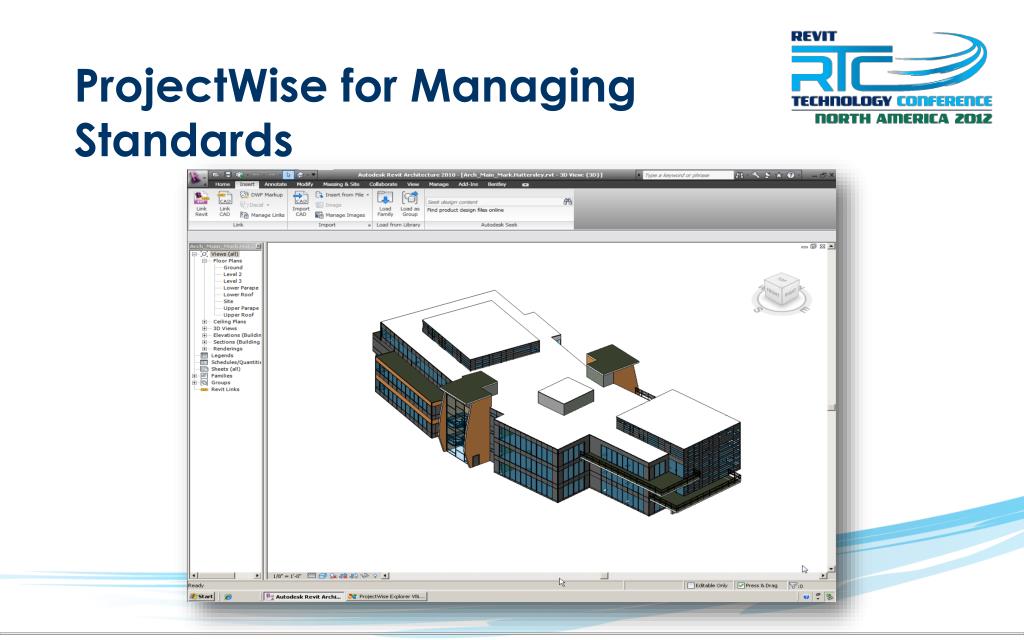This screenshot has height=640, width=1024.
Task: Collapse the Views (all) tree node
Action: pyautogui.click(x=194, y=254)
